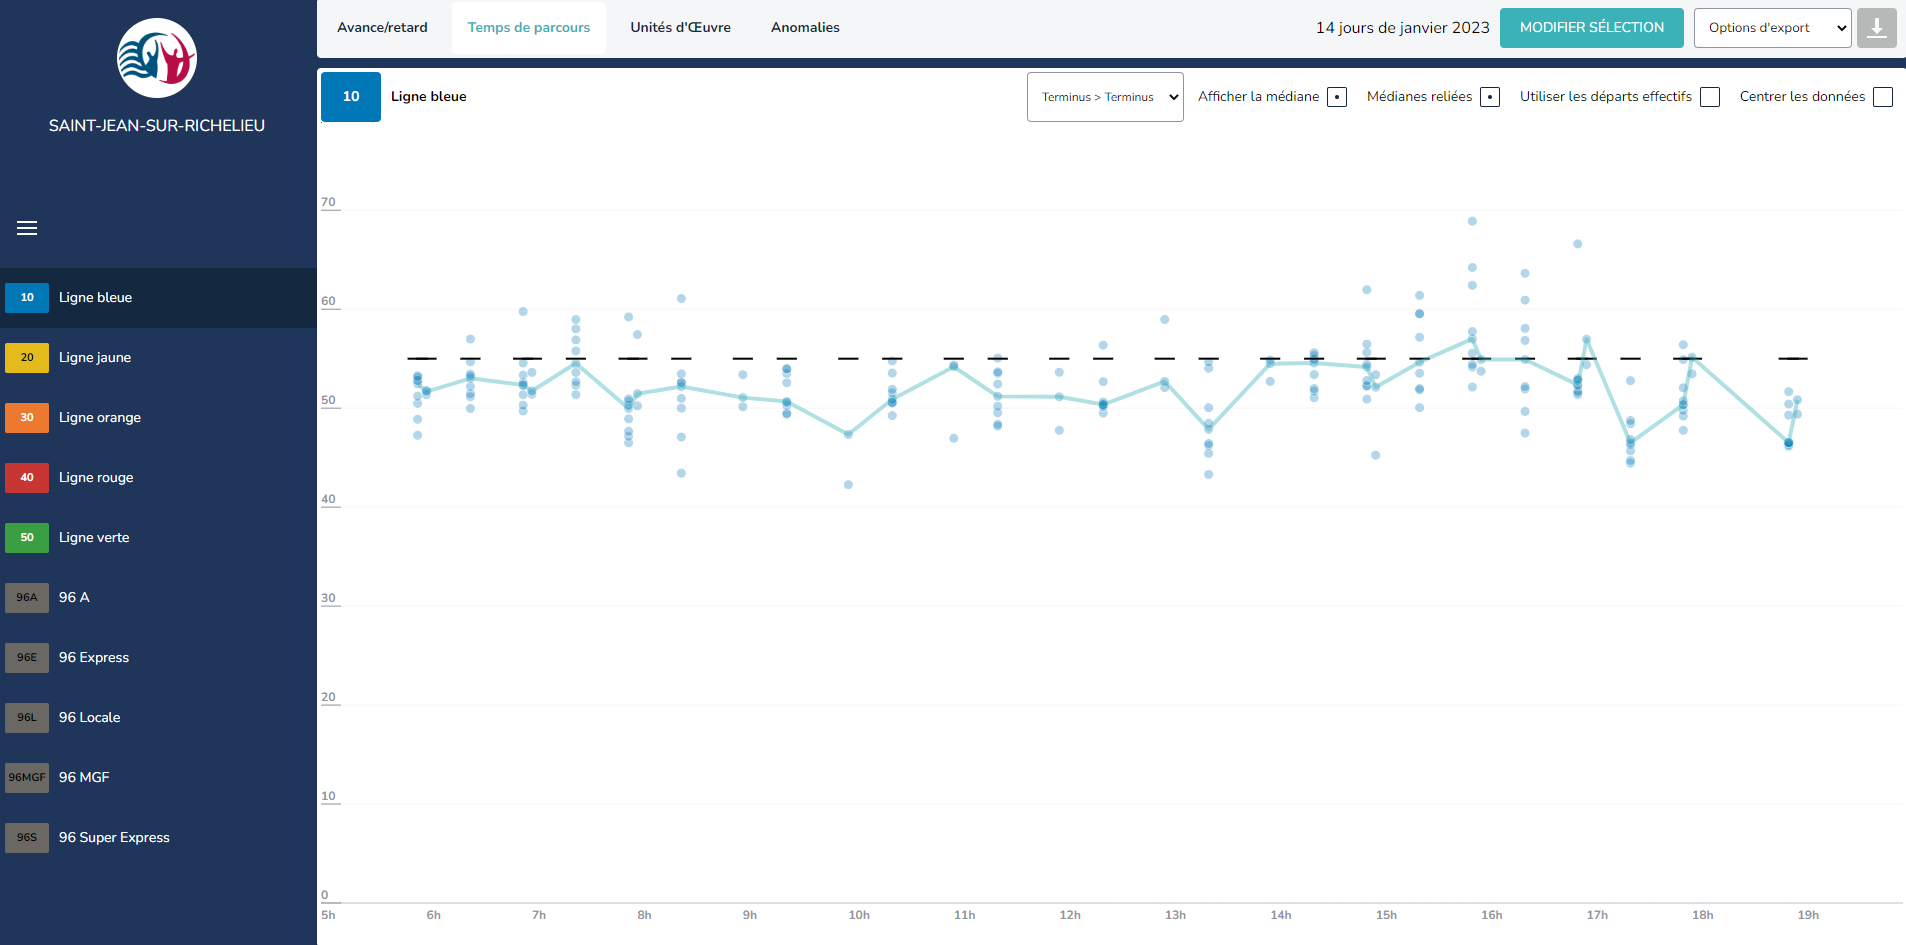The width and height of the screenshot is (1906, 945).
Task: Open 96 Locale route
Action: point(158,718)
